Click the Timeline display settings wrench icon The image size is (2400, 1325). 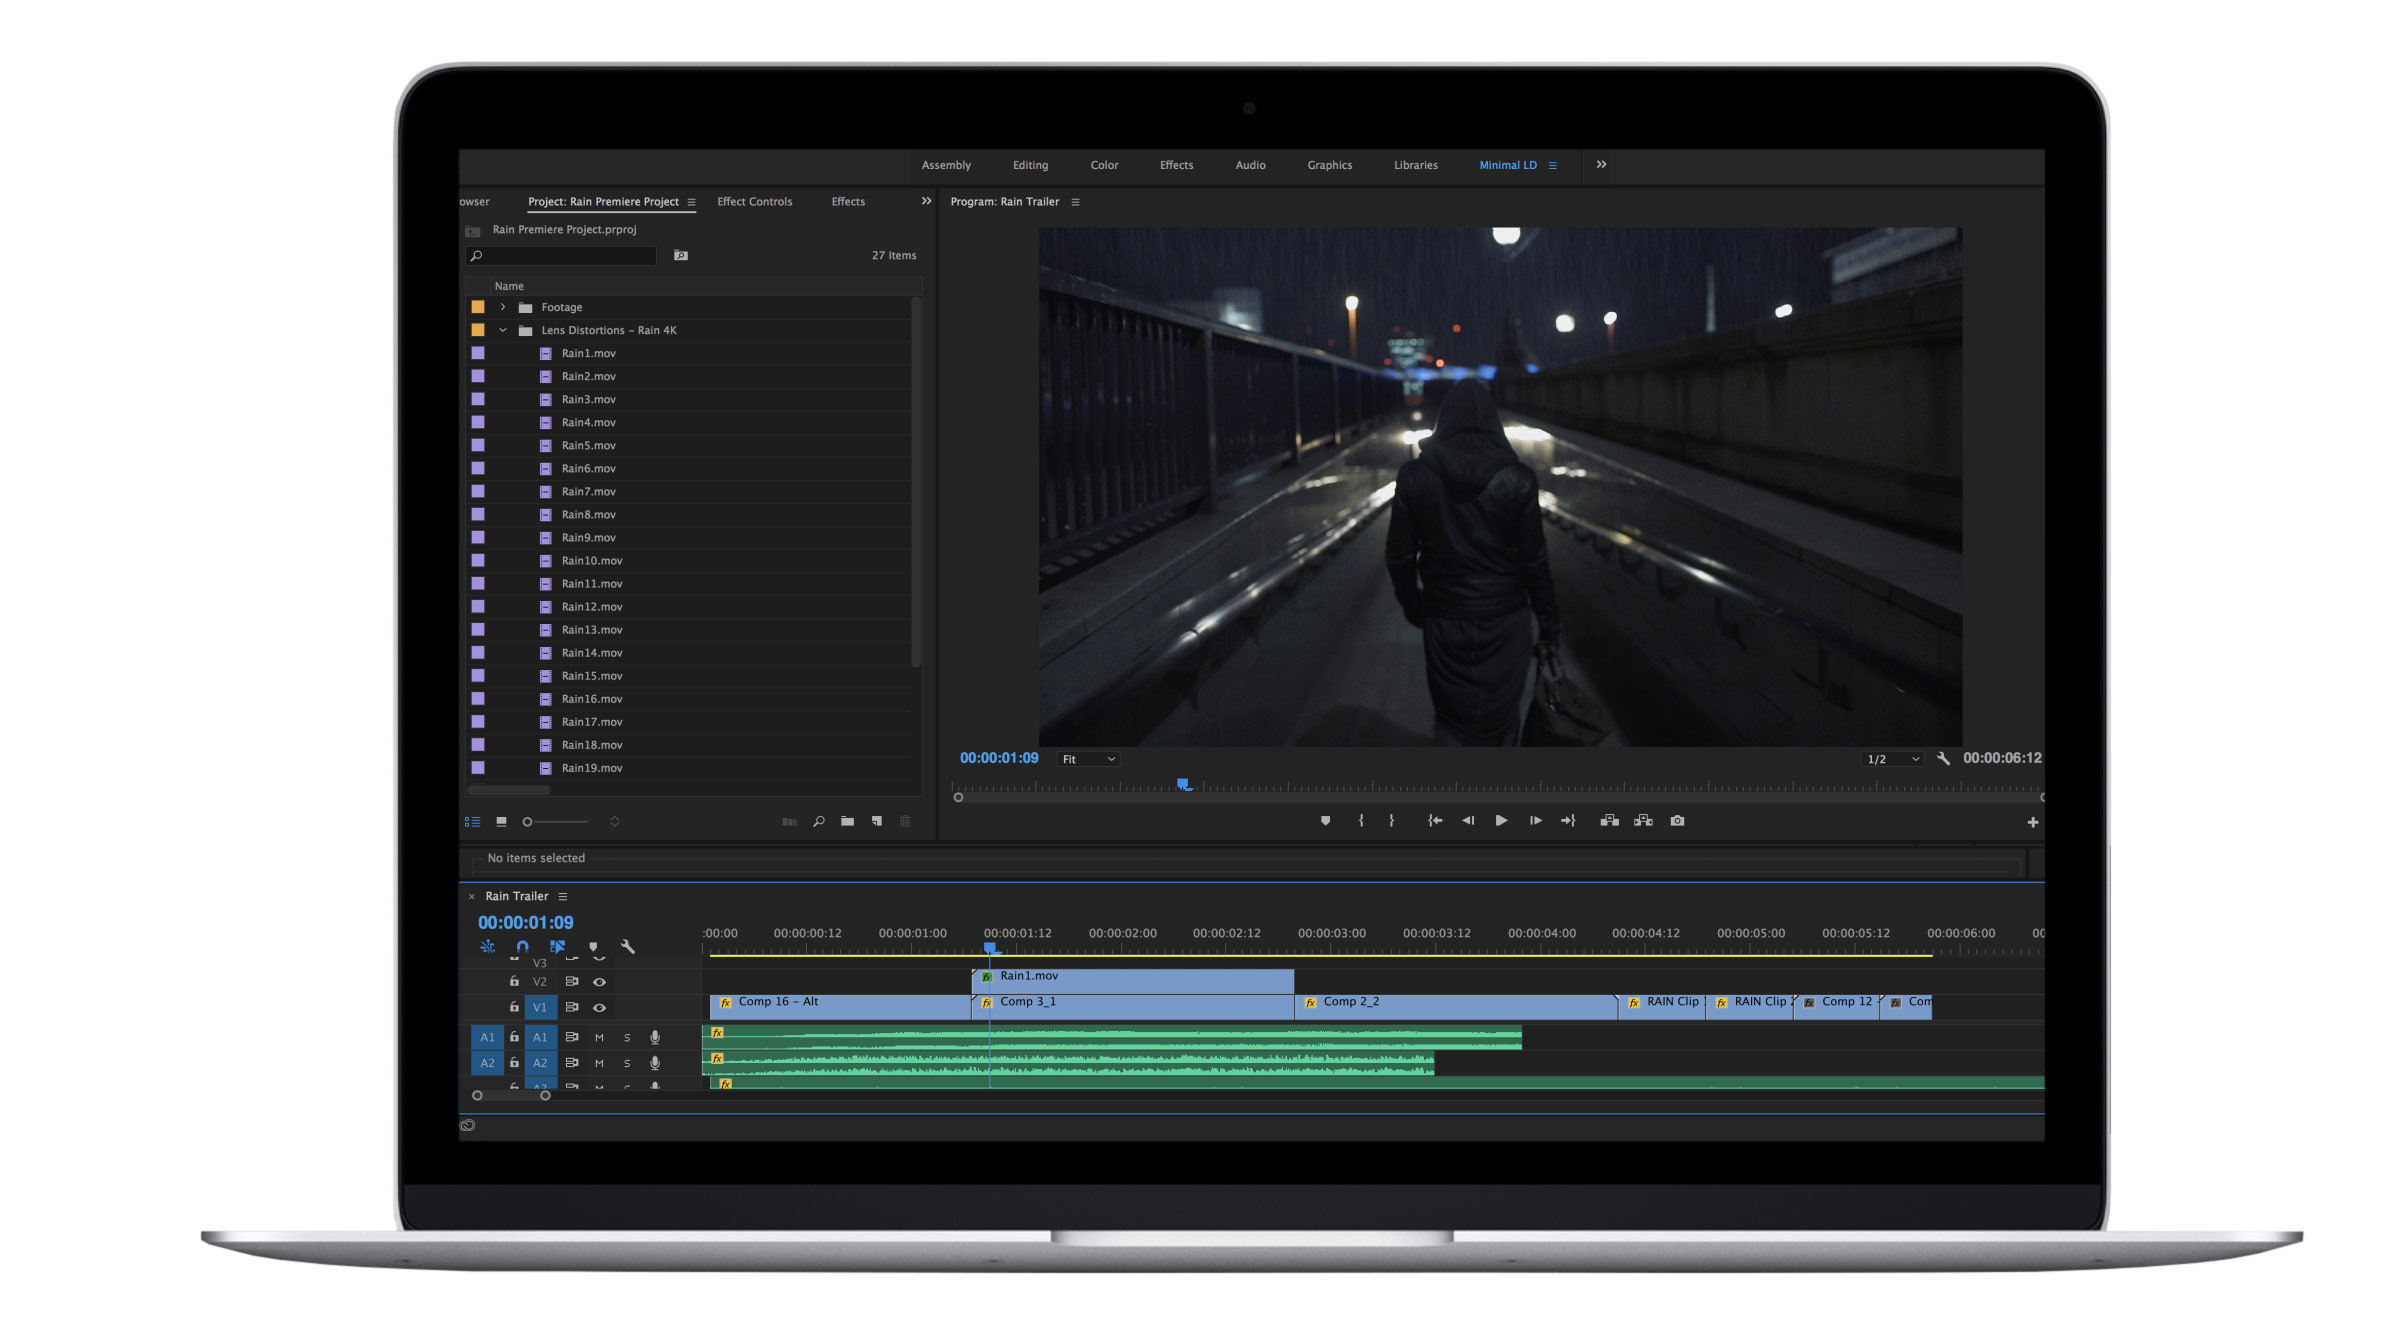pos(628,946)
